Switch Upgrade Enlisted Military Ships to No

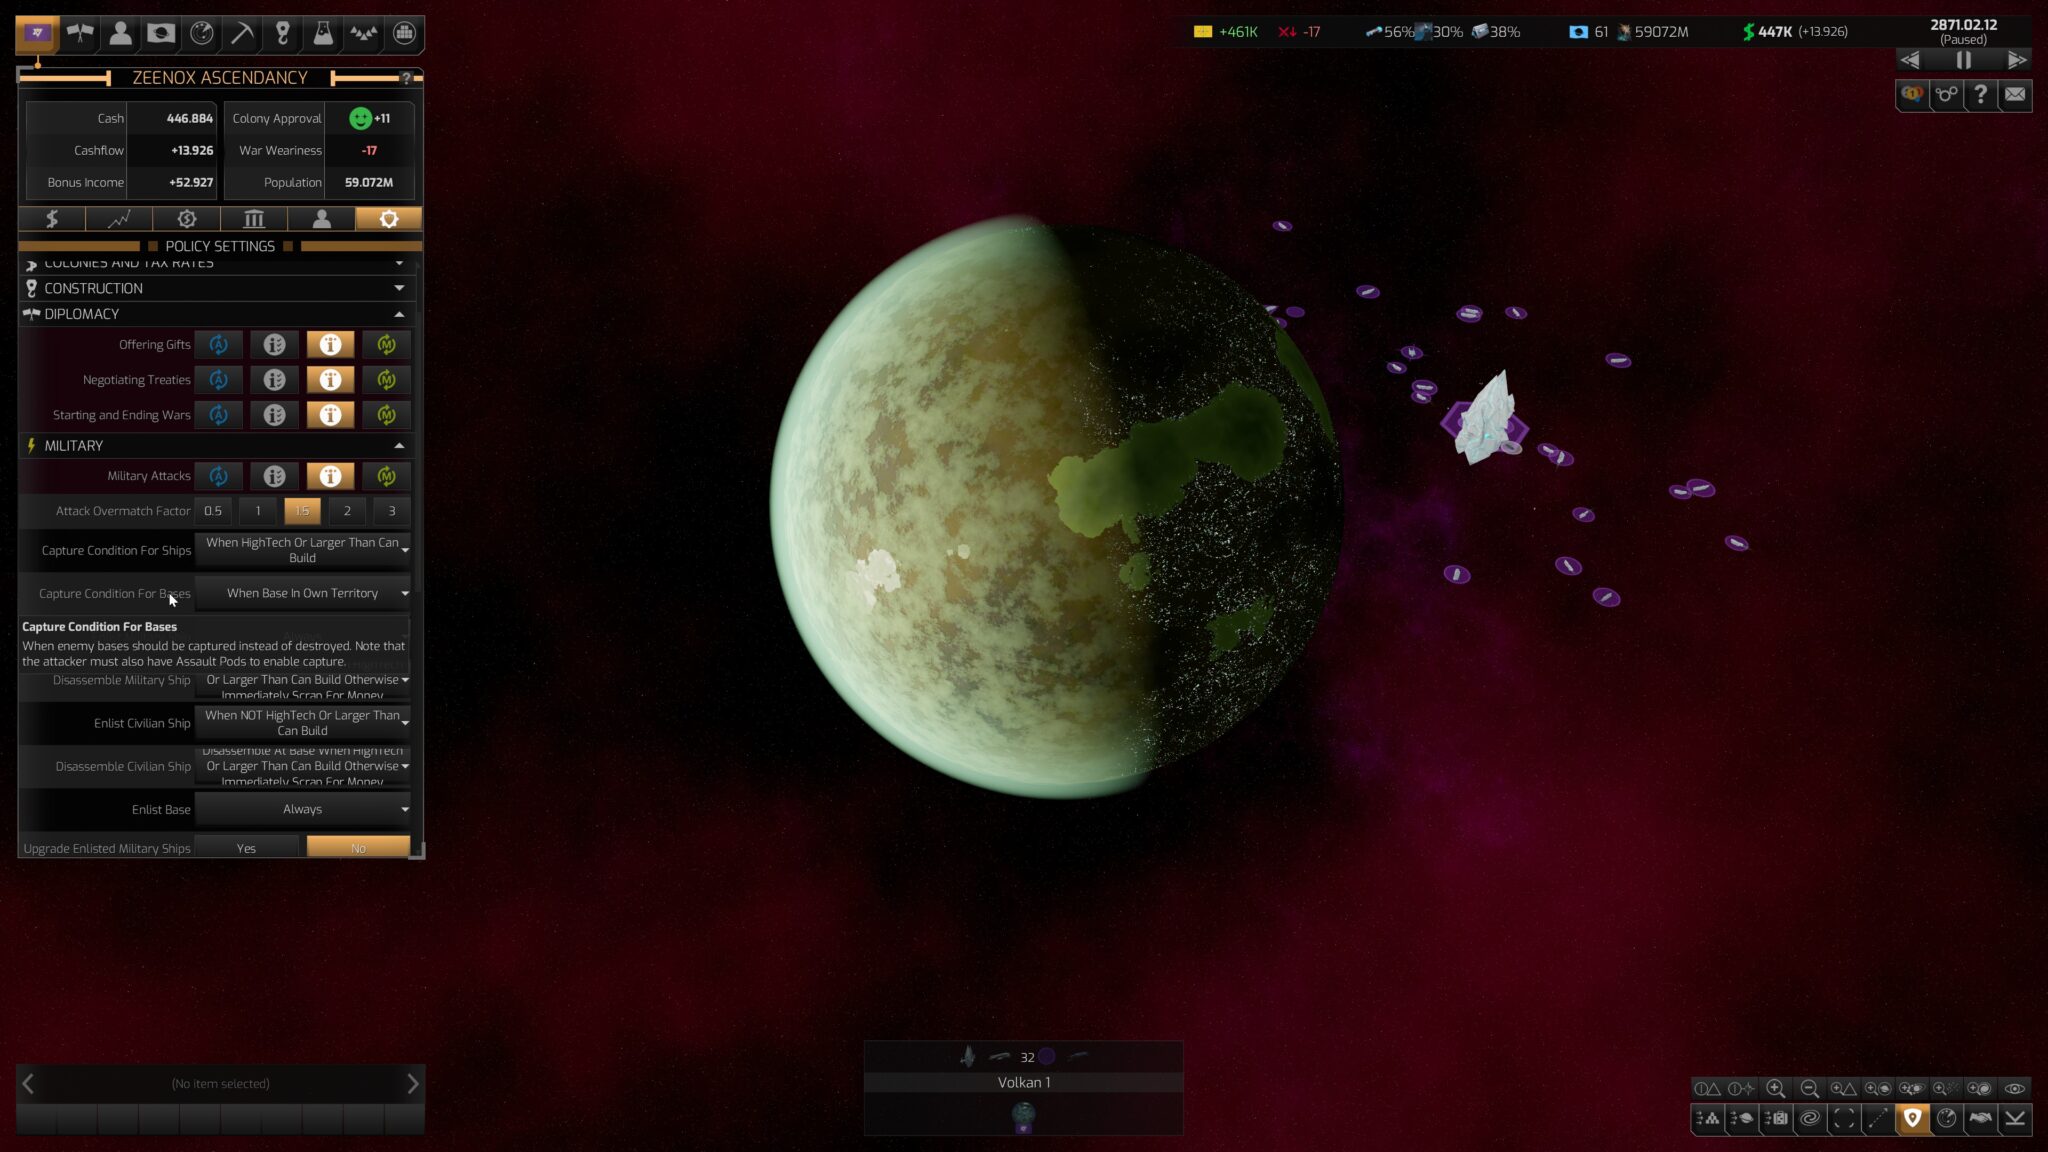click(359, 847)
